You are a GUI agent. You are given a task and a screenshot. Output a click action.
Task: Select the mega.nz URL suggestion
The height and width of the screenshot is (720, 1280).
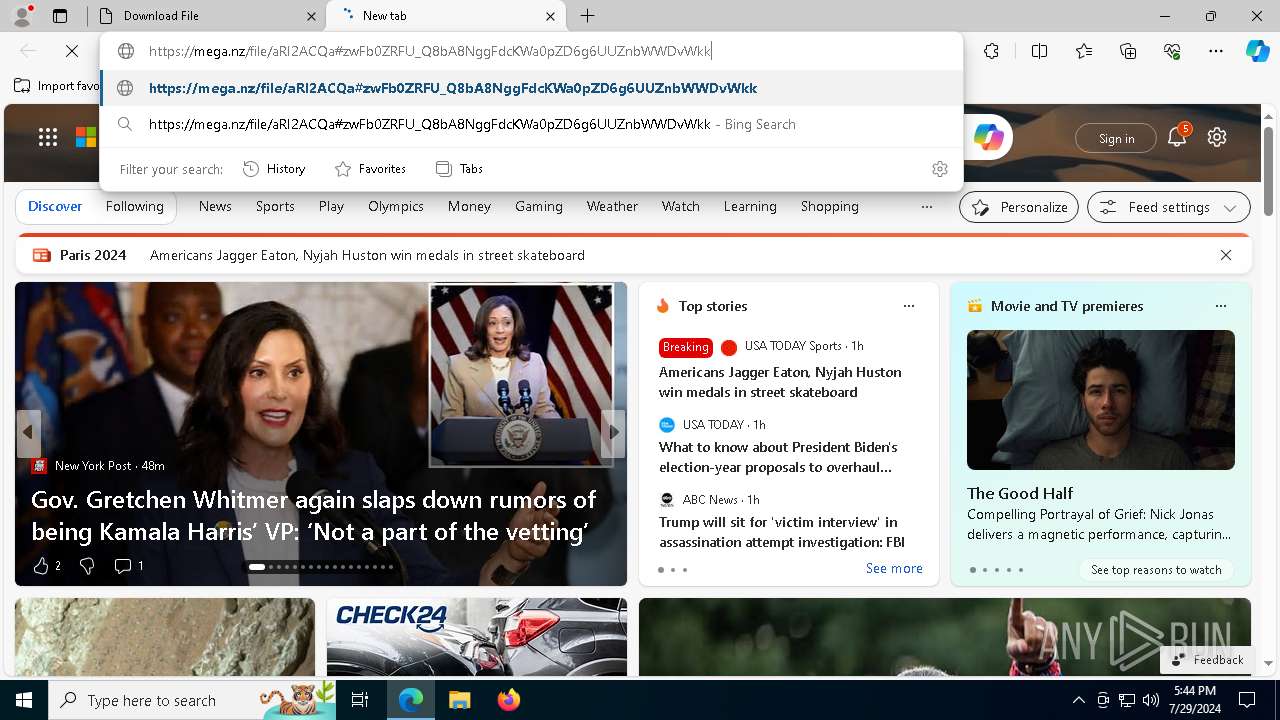click(531, 88)
